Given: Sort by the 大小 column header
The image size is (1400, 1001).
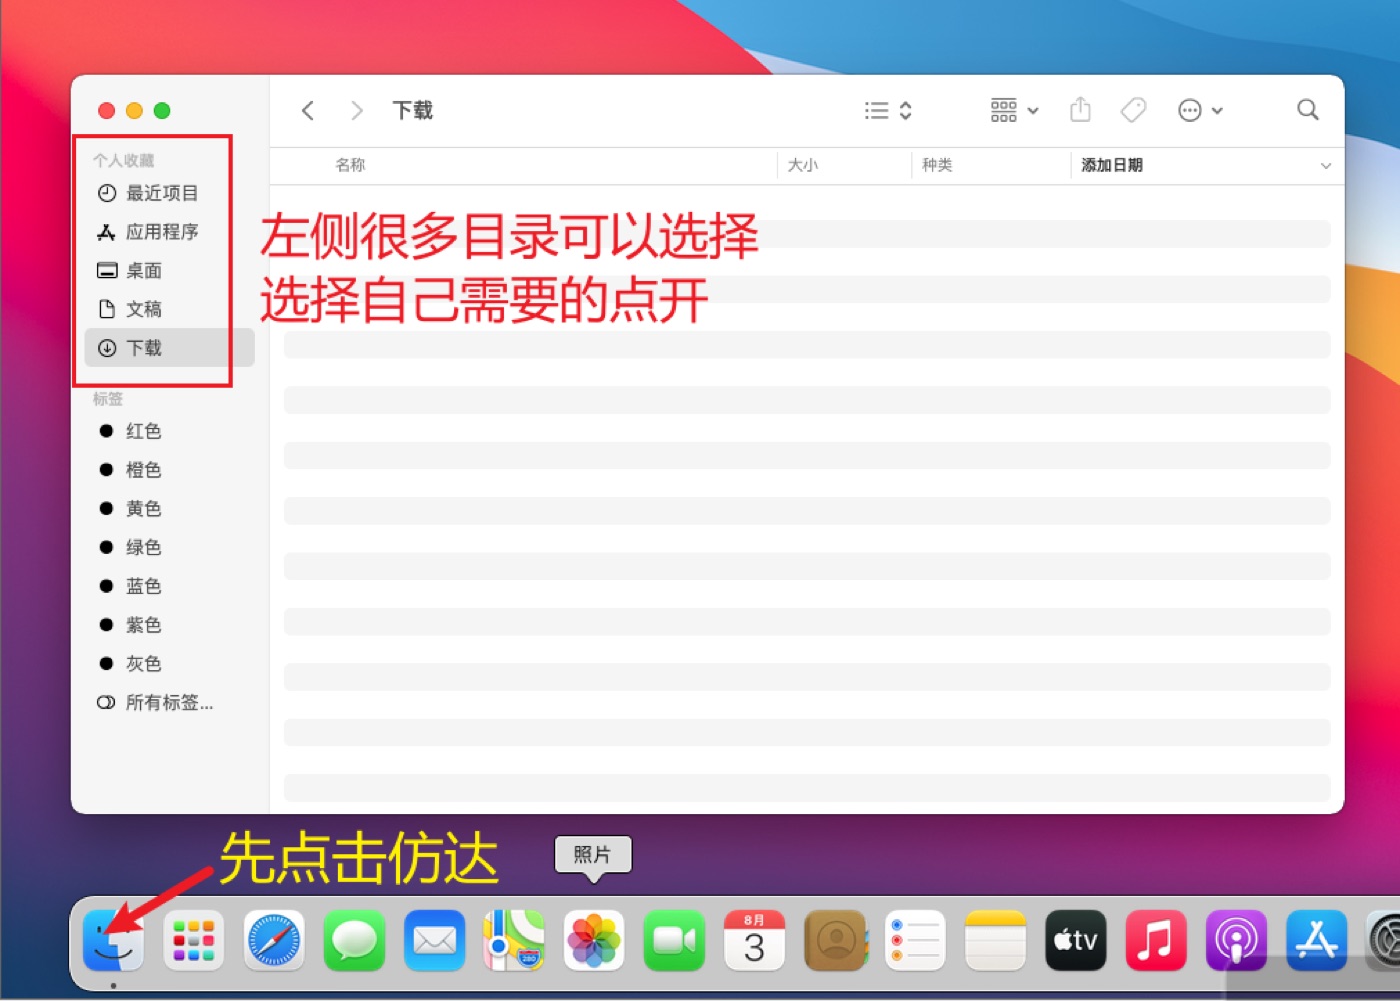Looking at the screenshot, I should [x=803, y=165].
